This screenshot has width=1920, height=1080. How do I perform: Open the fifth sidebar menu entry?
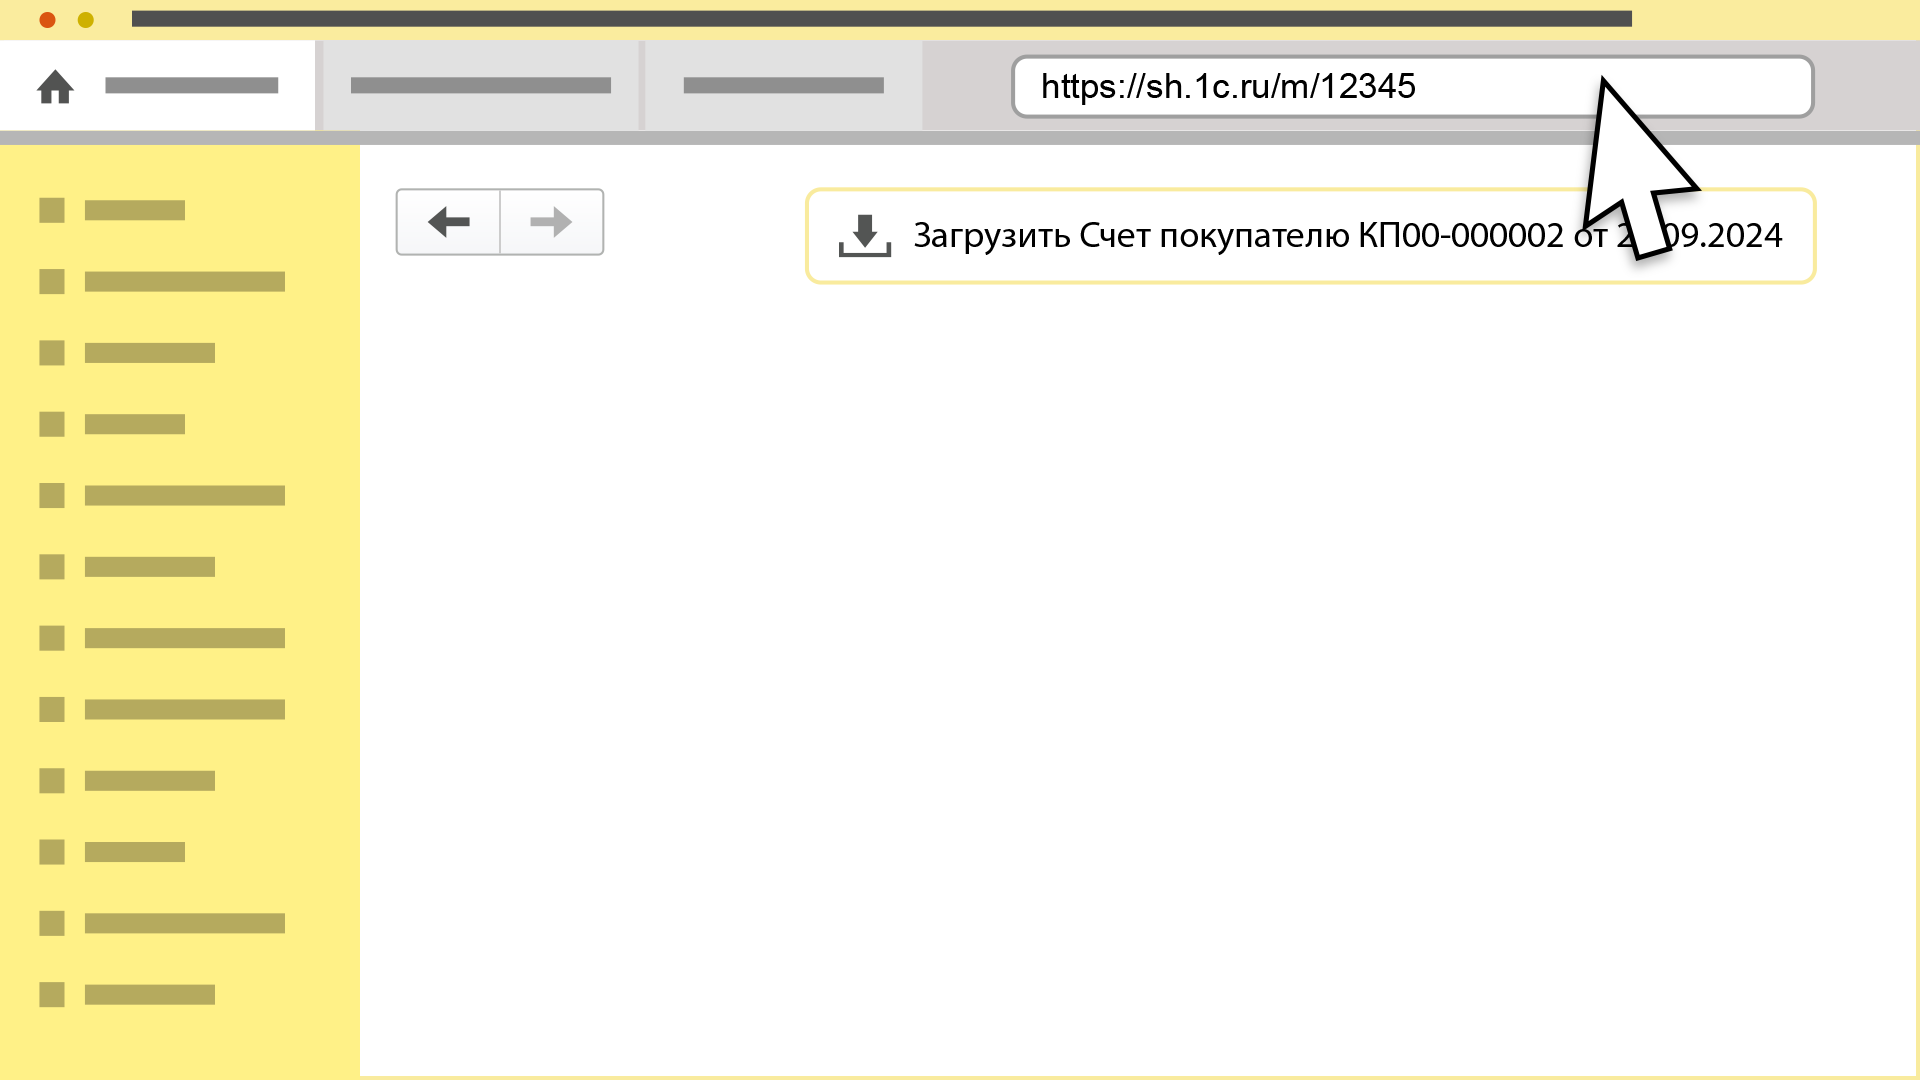[x=184, y=496]
